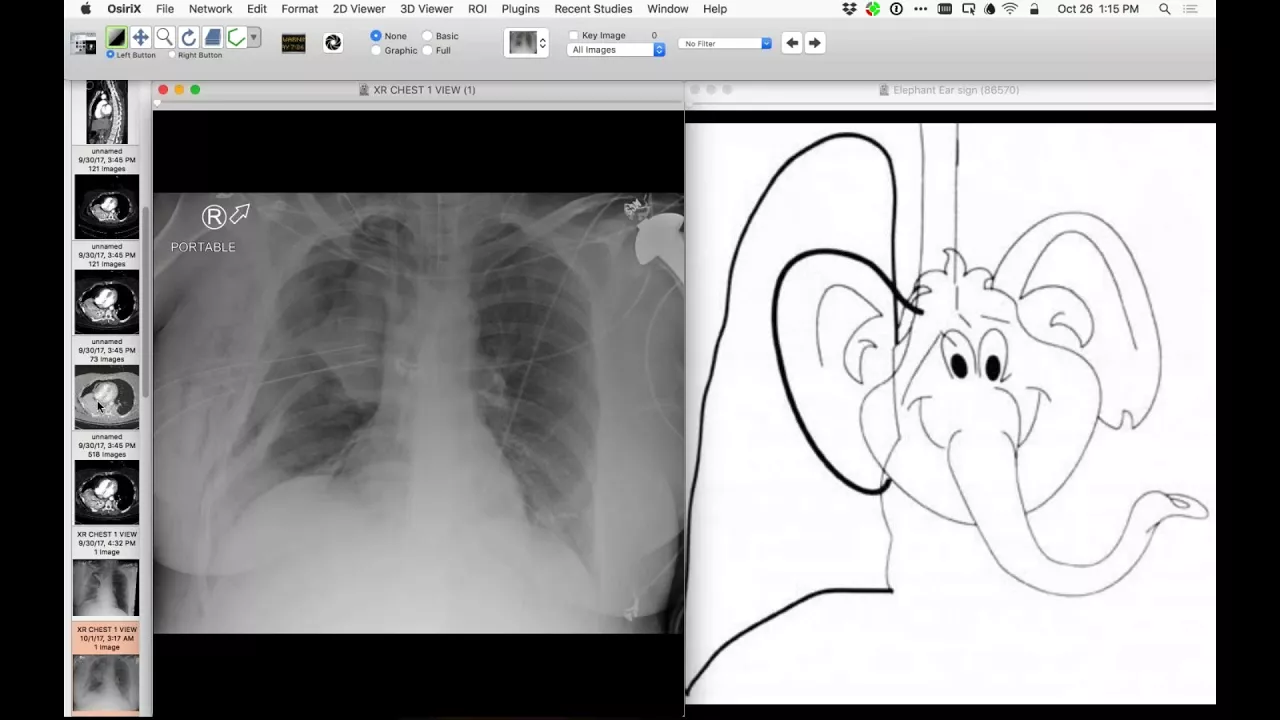The height and width of the screenshot is (720, 1280).
Task: Choose Right Button mouse option
Action: 172,55
